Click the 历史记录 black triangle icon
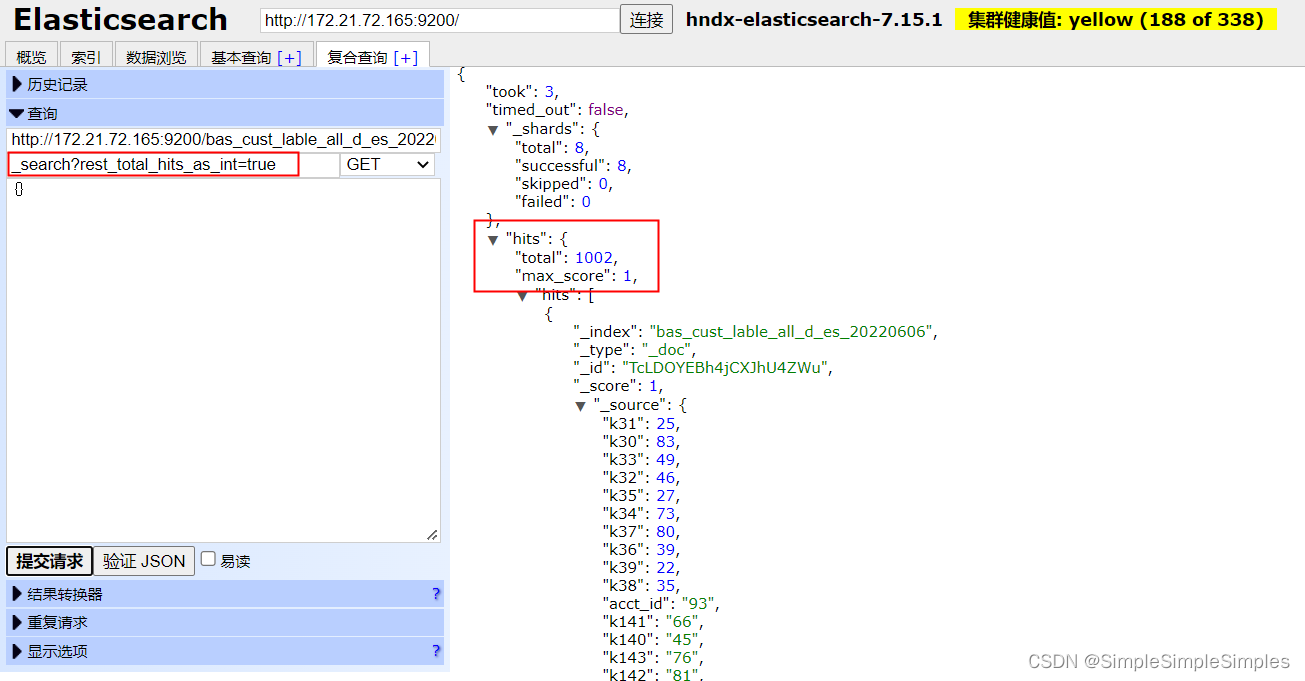Screen dimensions: 1305x681 tap(16, 84)
